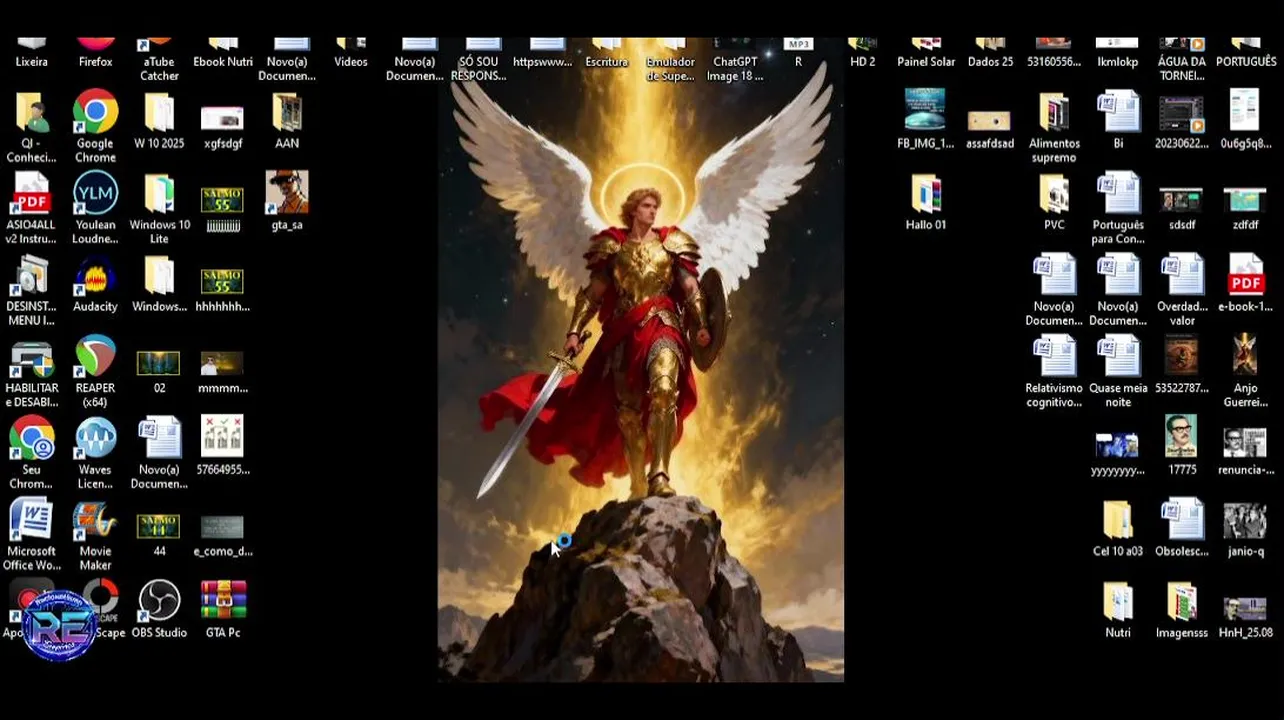Open DESINST... MENU I... icon
Image resolution: width=1284 pixels, height=720 pixels.
pos(31,276)
